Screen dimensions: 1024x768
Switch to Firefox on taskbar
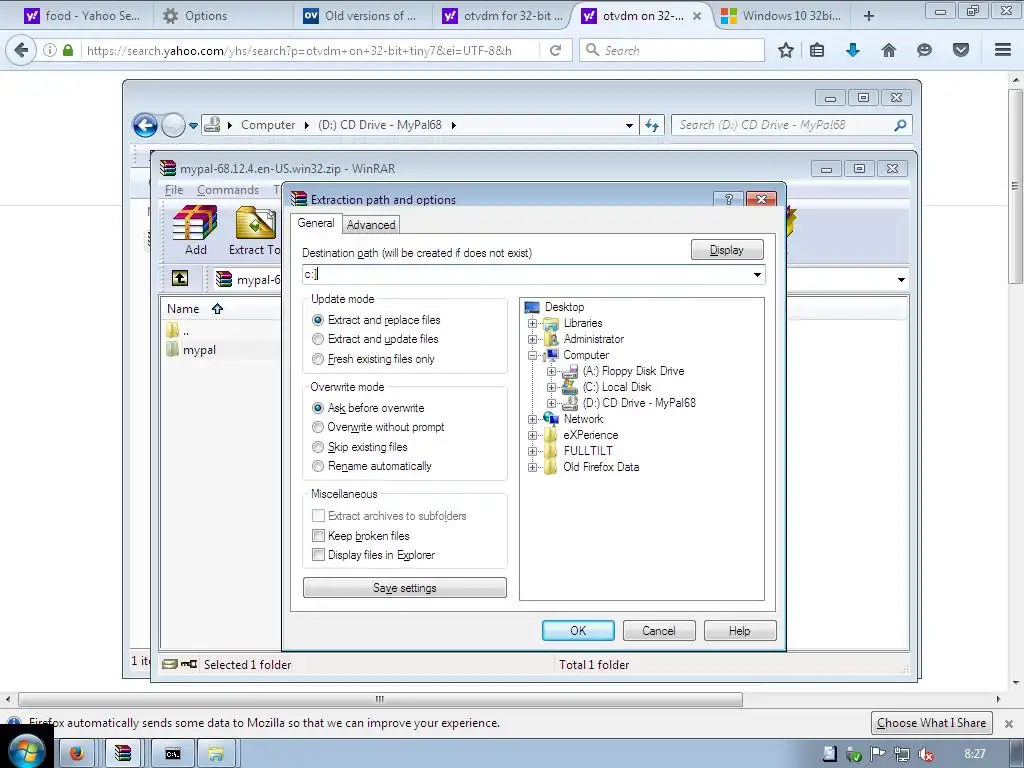click(x=77, y=754)
